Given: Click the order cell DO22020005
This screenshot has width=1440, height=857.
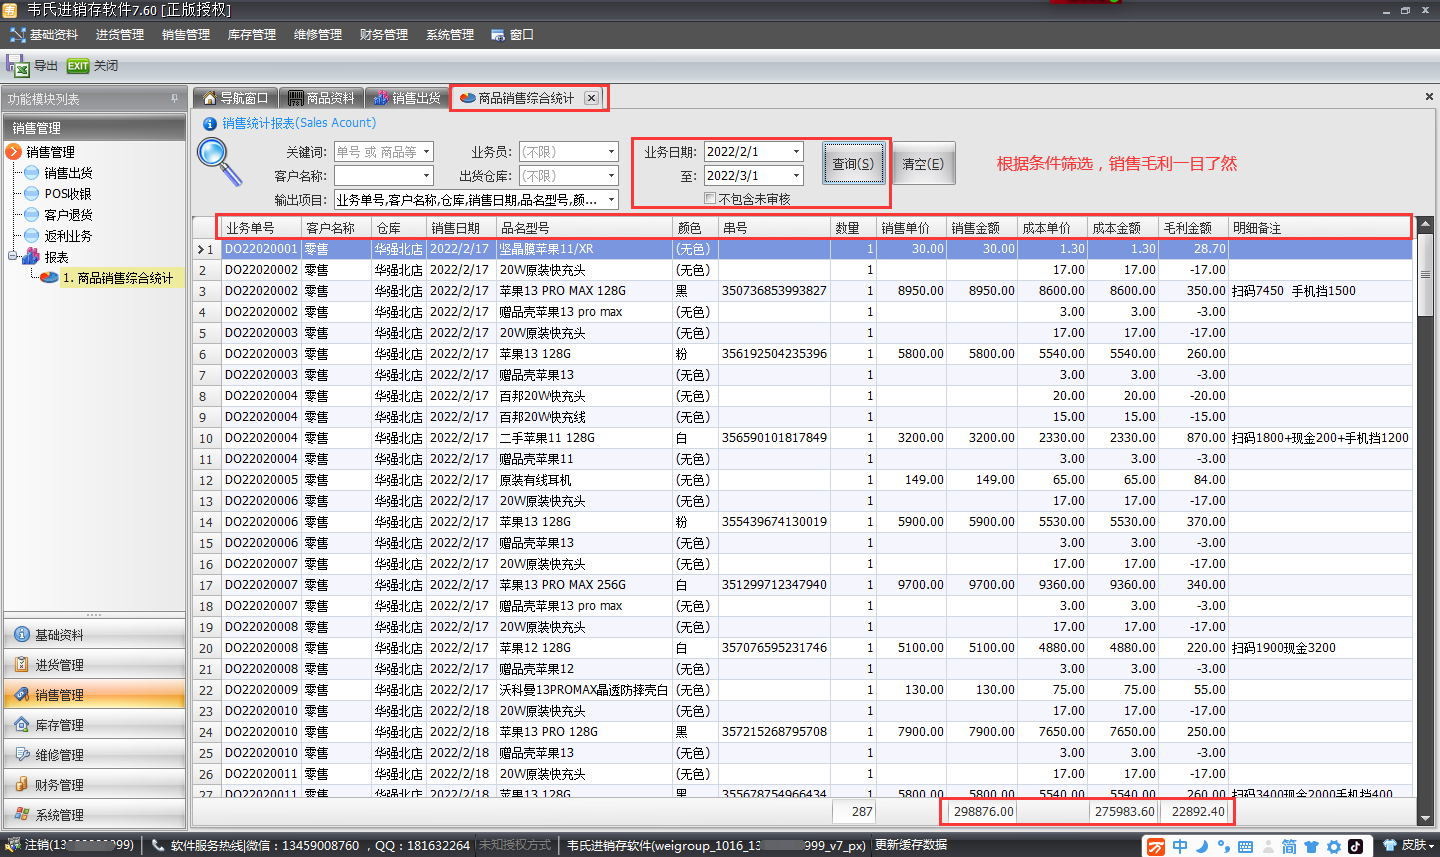Looking at the screenshot, I should pos(261,480).
